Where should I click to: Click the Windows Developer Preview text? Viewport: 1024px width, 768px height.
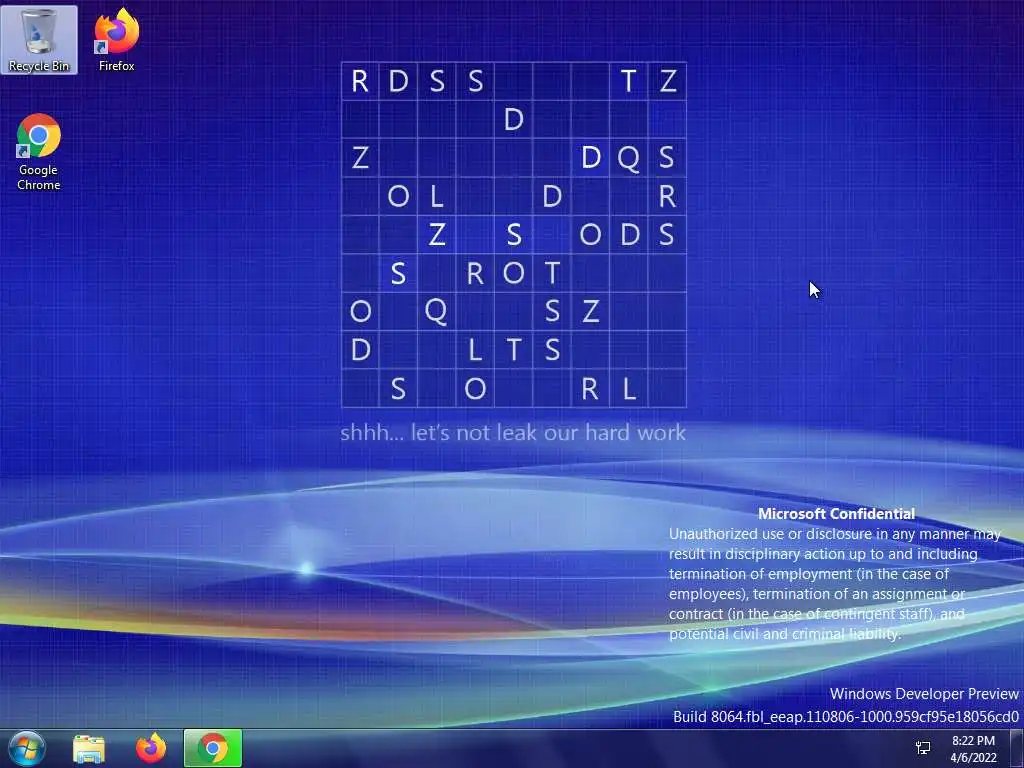coord(924,694)
